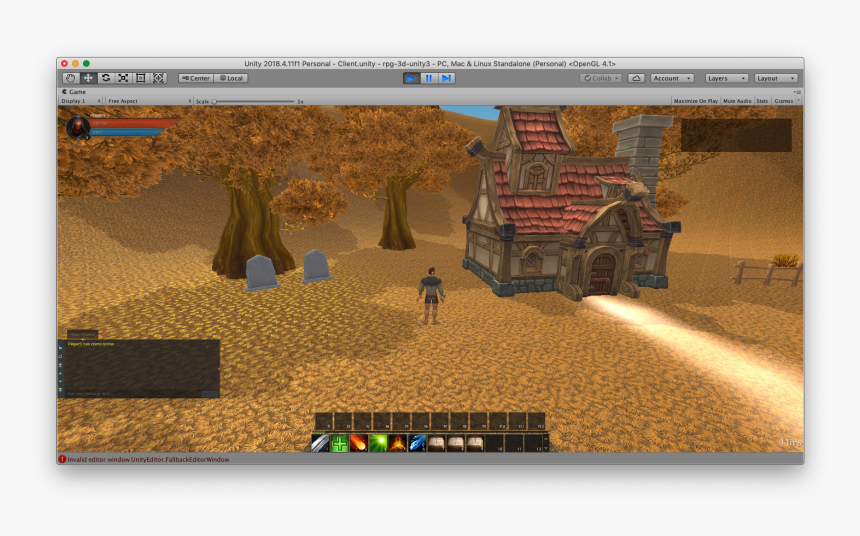Toggle Gizmos in the Game view
The width and height of the screenshot is (860, 536).
click(783, 101)
